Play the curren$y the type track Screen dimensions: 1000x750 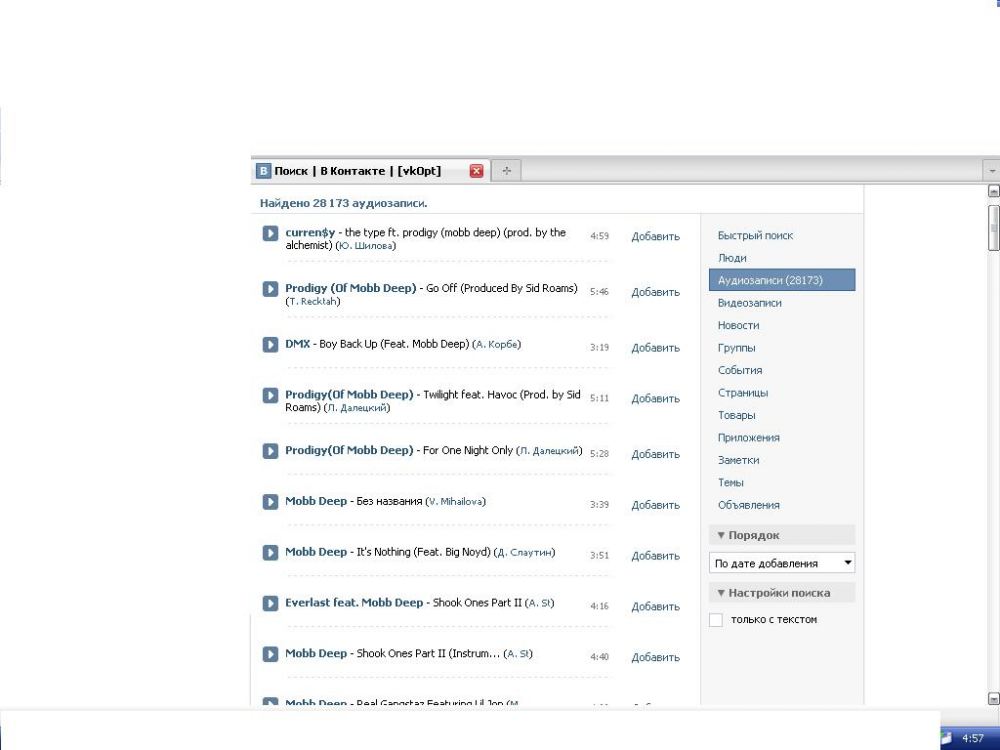pos(270,233)
